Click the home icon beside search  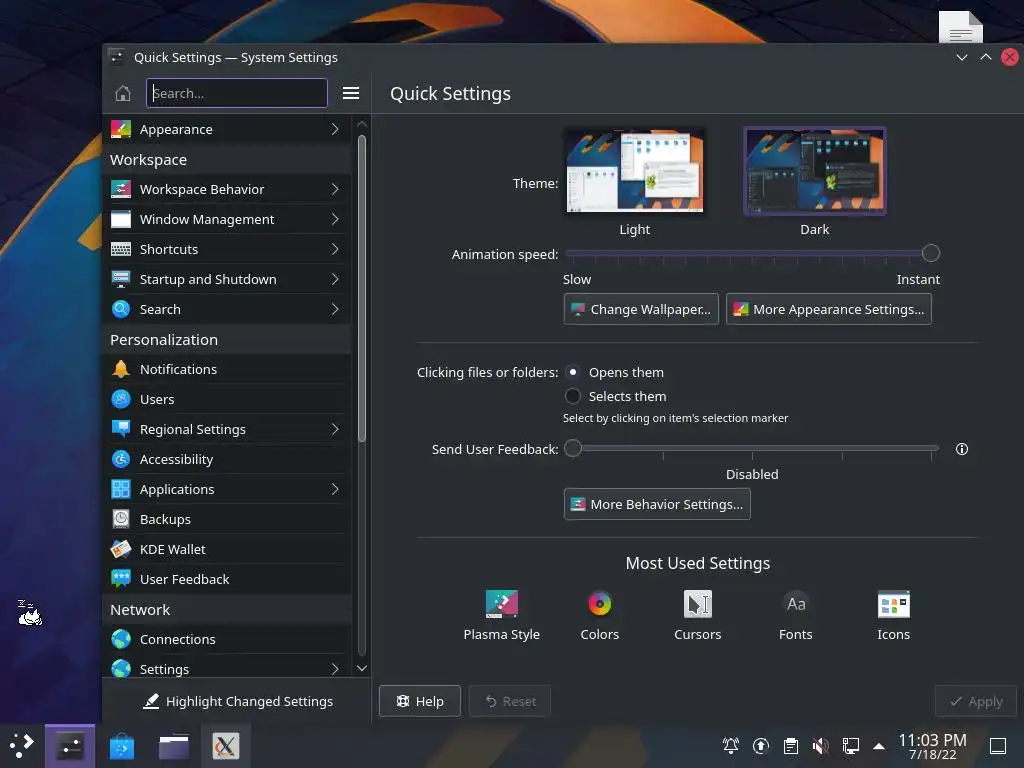coord(123,93)
